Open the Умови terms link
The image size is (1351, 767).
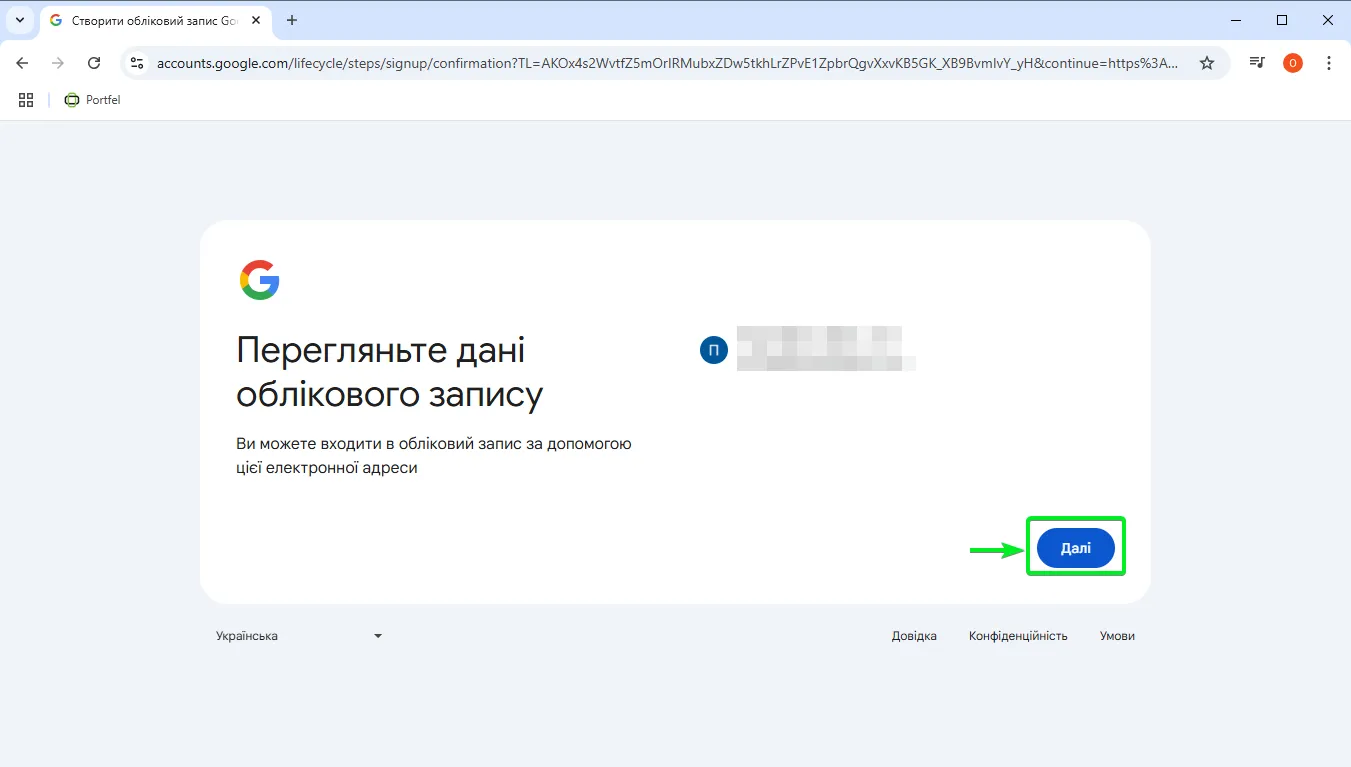(x=1117, y=636)
